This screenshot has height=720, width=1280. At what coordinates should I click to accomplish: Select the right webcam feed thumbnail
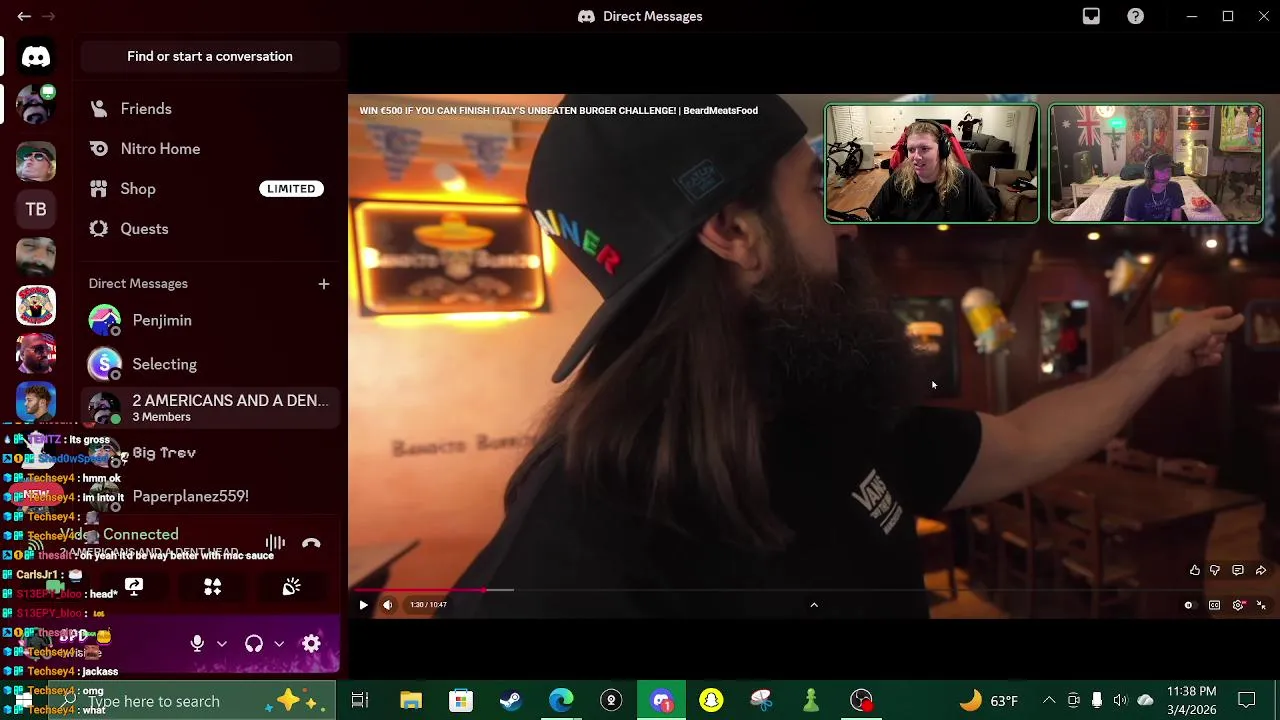tap(1156, 163)
